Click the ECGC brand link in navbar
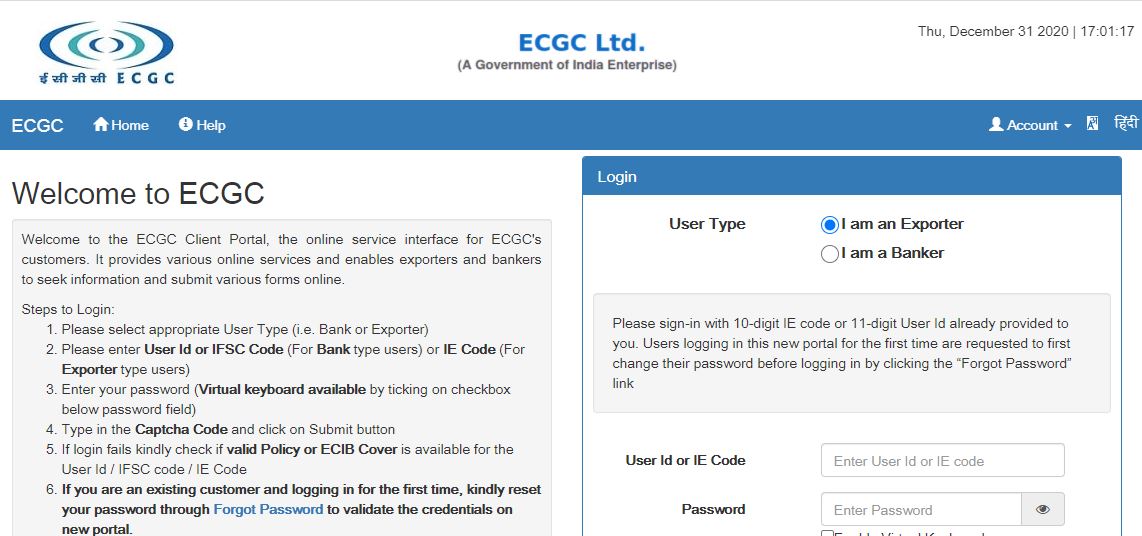1142x536 pixels. coord(37,125)
